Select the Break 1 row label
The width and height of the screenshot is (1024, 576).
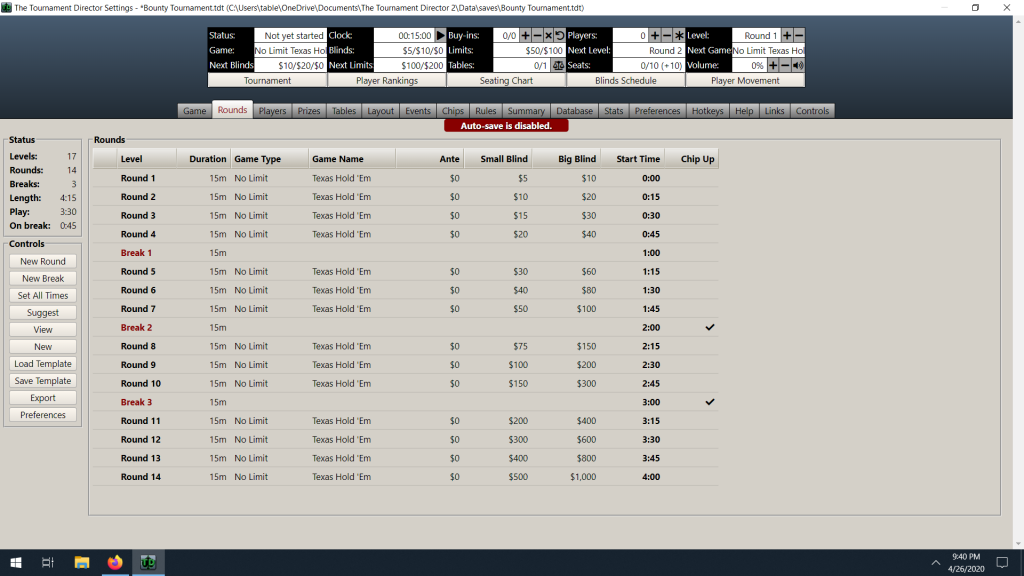coord(136,253)
